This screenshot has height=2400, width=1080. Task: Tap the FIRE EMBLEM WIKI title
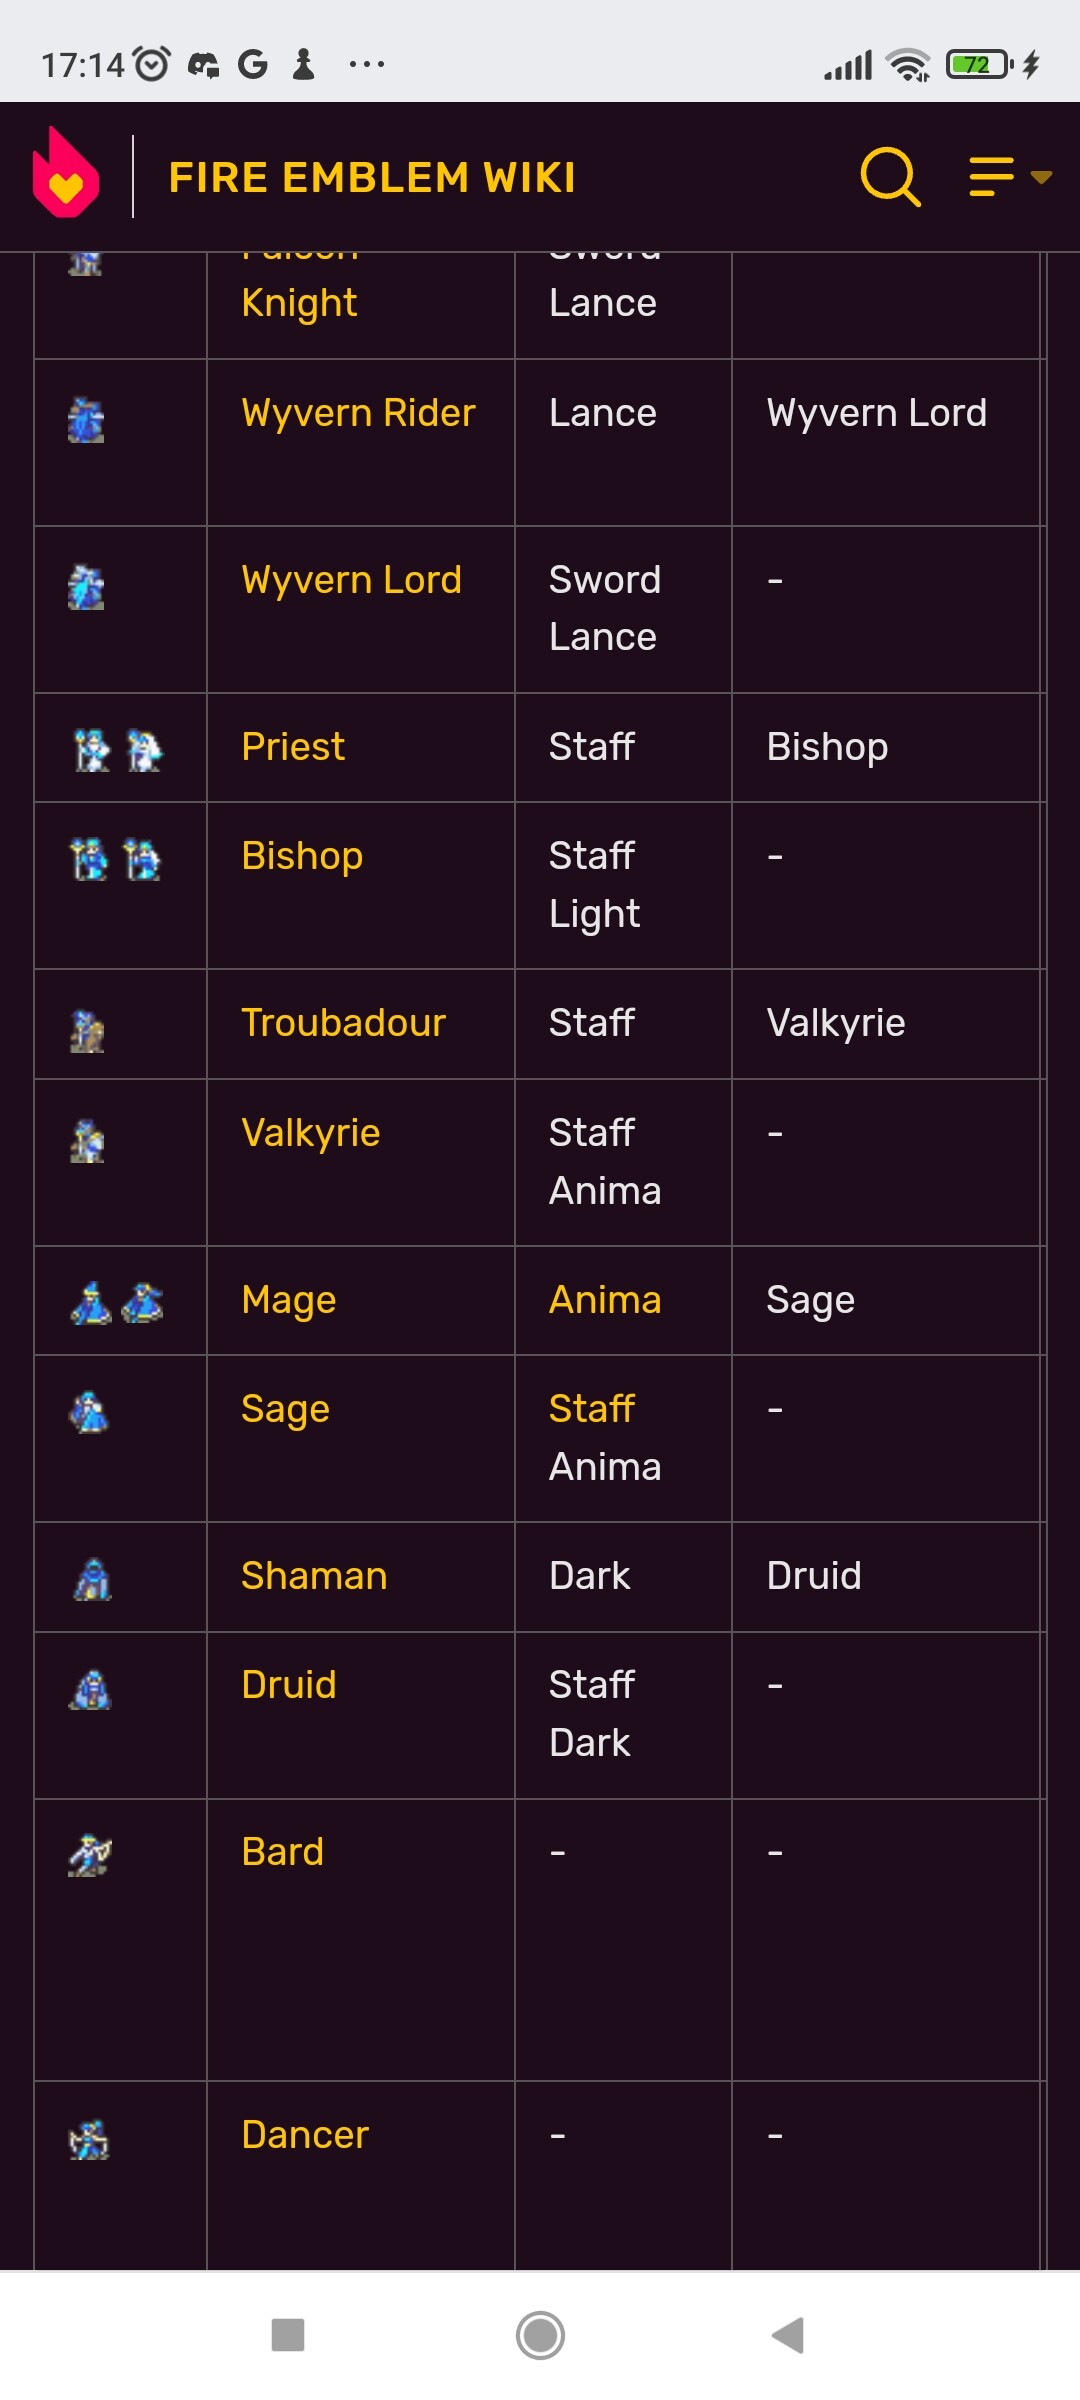coord(372,178)
